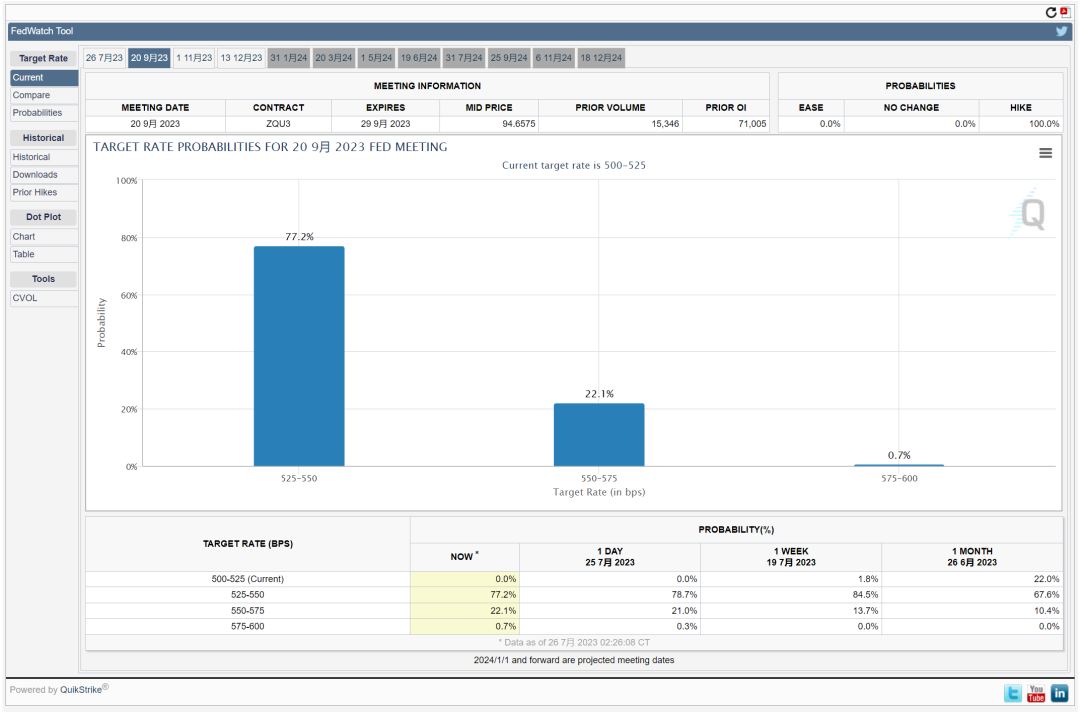Click the refresh icon at top right
Screen dimensions: 1080x712
pyautogui.click(x=1050, y=12)
